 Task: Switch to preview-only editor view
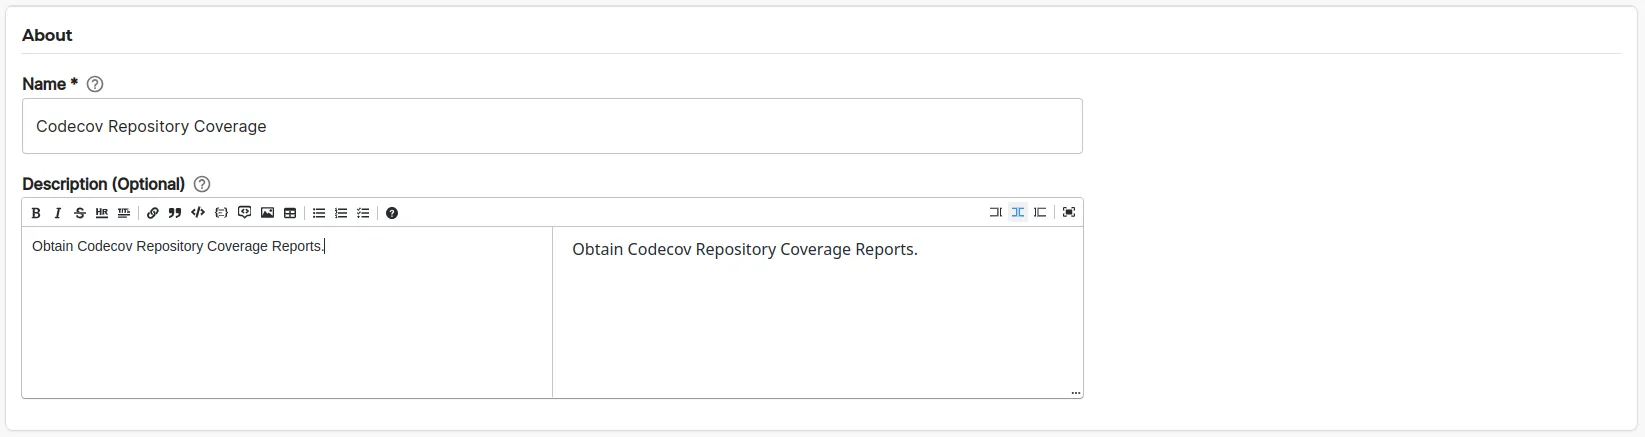[x=1040, y=212]
